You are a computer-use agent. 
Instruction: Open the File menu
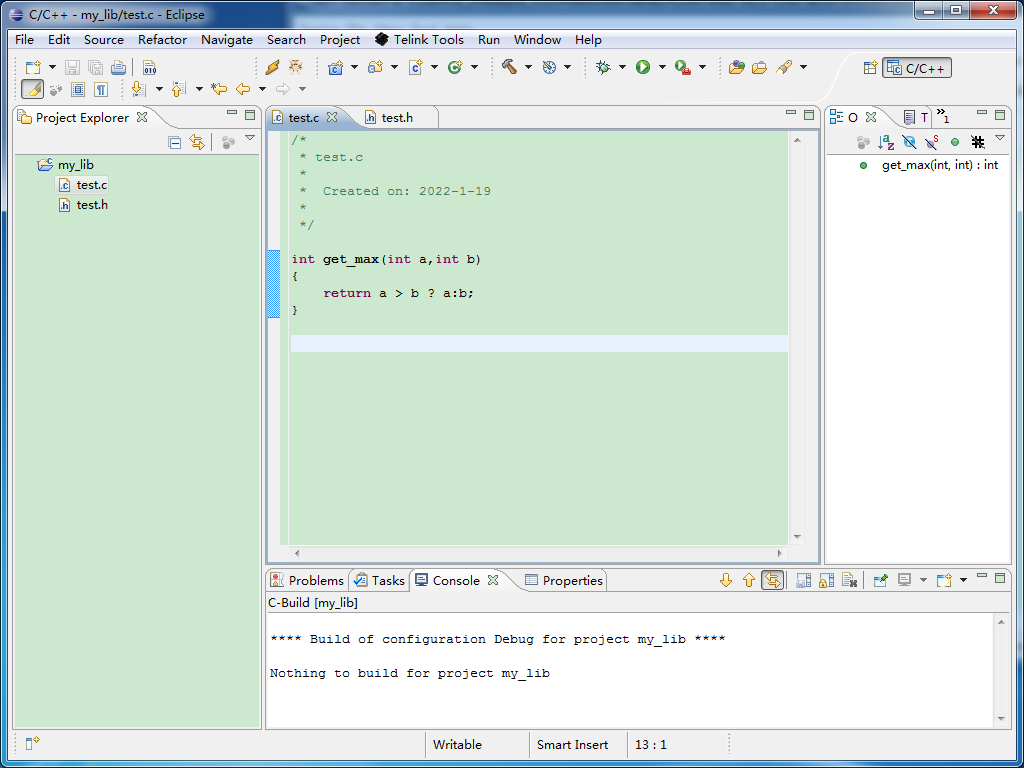pyautogui.click(x=24, y=40)
